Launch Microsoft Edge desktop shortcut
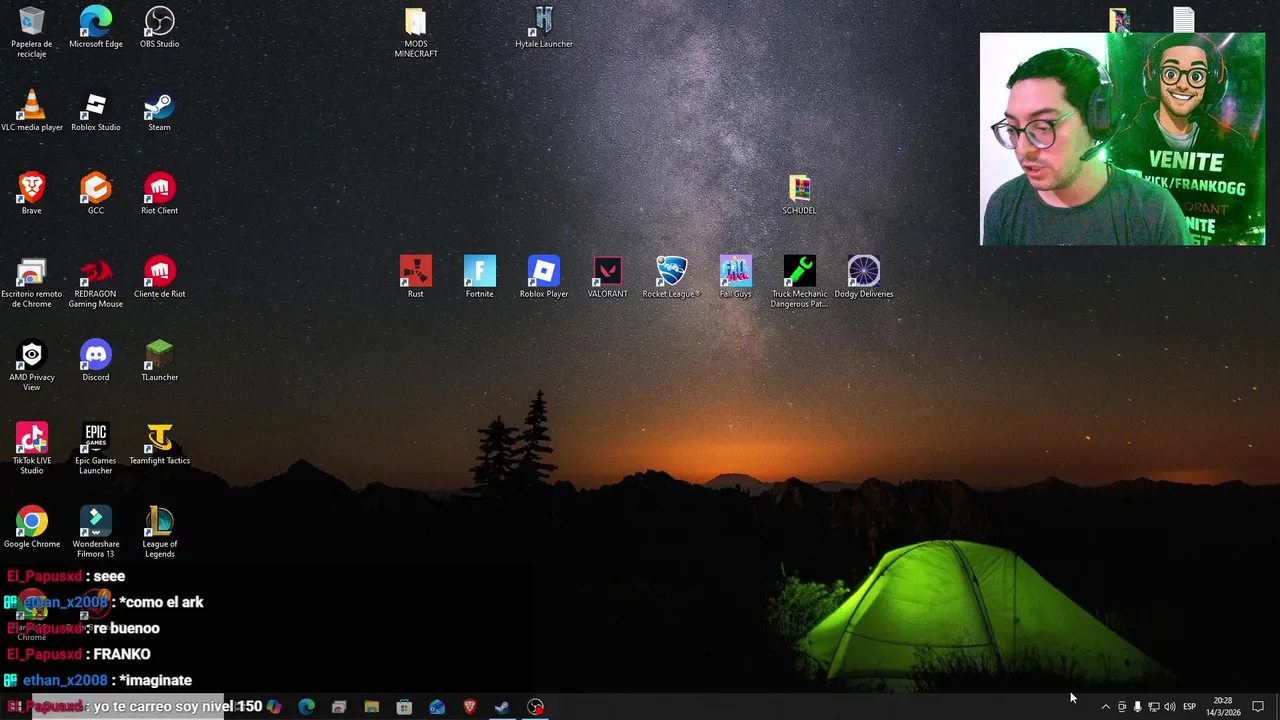The height and width of the screenshot is (720, 1280). pyautogui.click(x=96, y=27)
